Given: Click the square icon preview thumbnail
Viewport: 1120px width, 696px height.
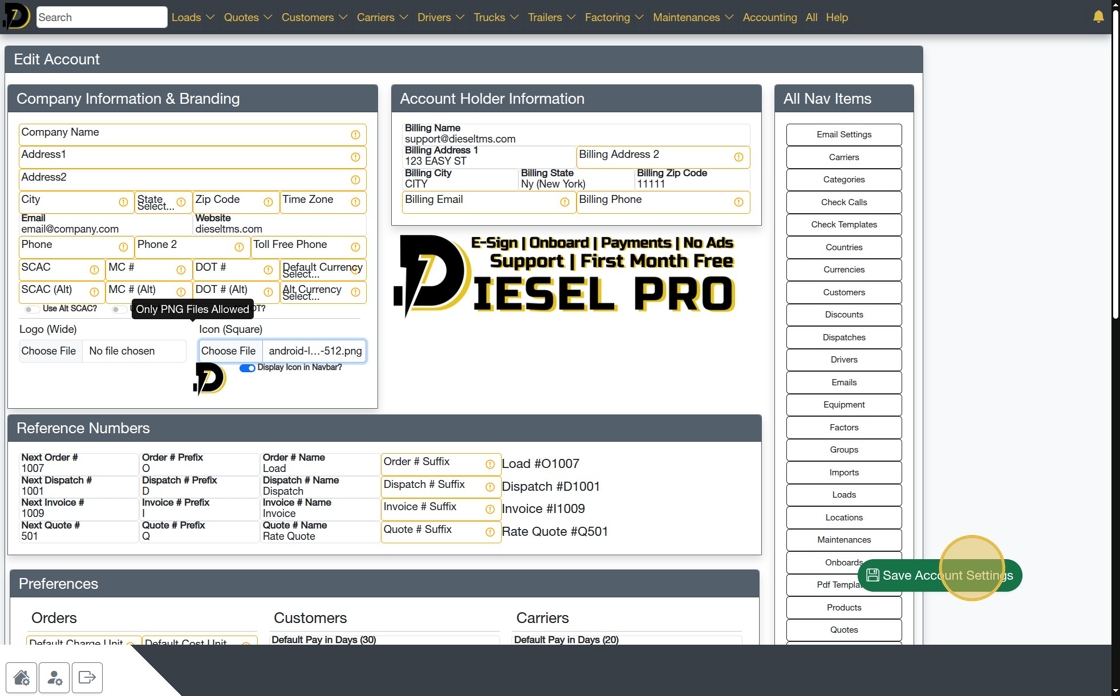Looking at the screenshot, I should tap(209, 379).
